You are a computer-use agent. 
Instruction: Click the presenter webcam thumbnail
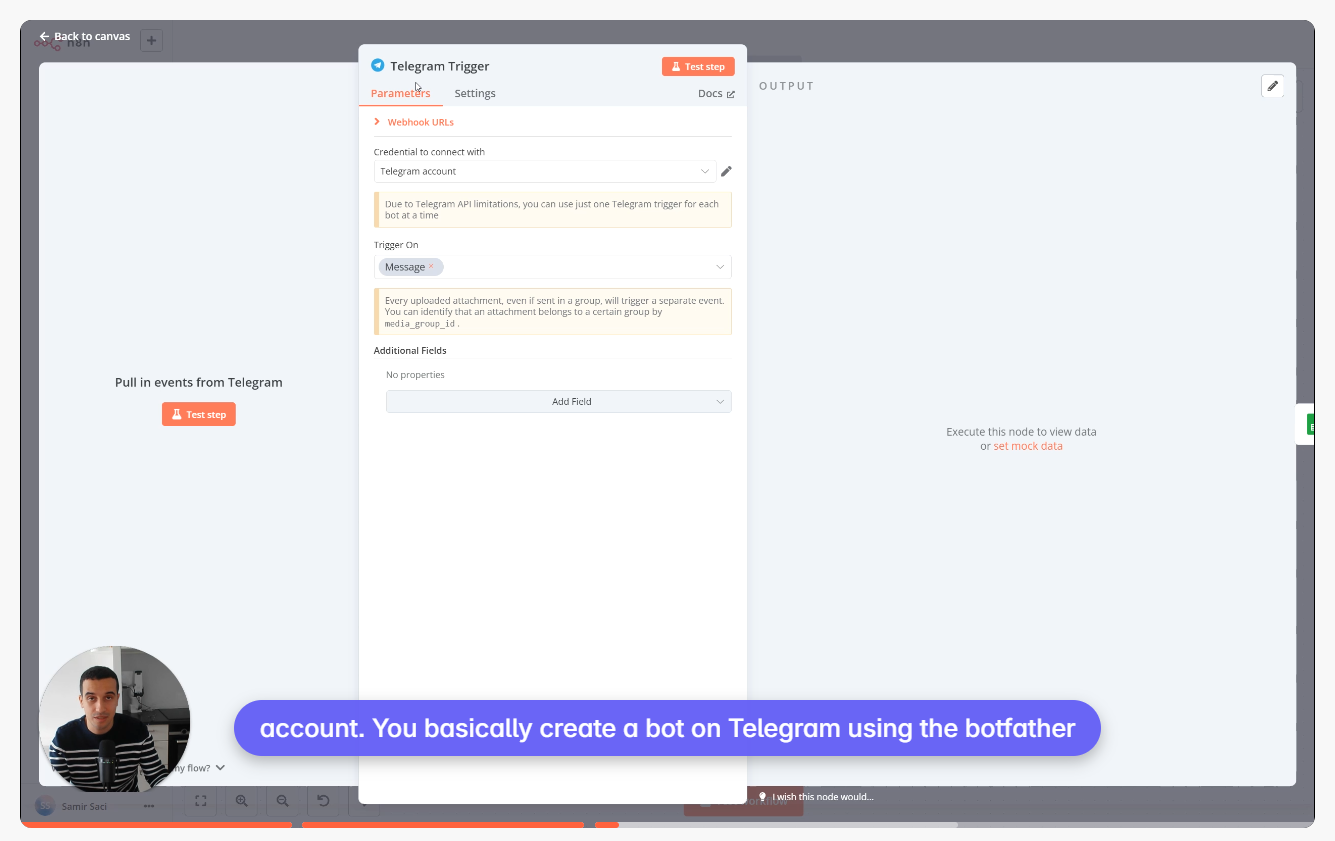[114, 718]
